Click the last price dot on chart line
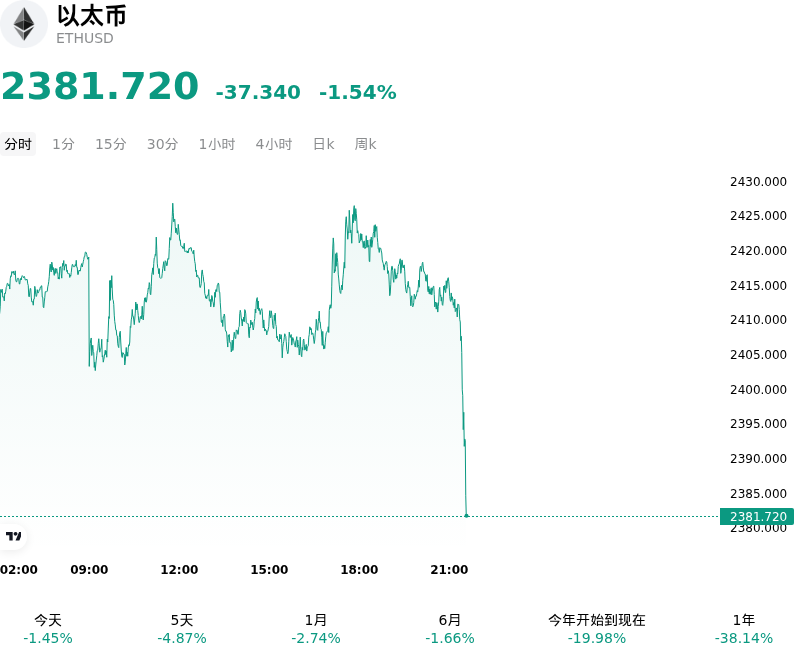This screenshot has height=658, width=800. tap(466, 516)
